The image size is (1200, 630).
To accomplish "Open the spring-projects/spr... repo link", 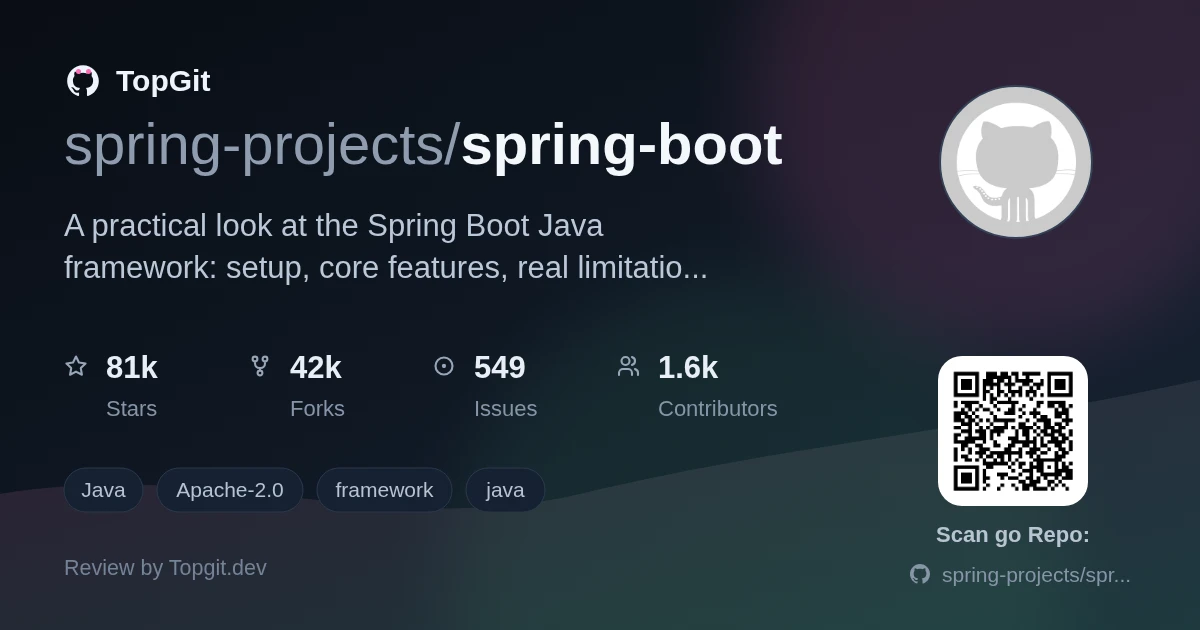I will (1036, 575).
